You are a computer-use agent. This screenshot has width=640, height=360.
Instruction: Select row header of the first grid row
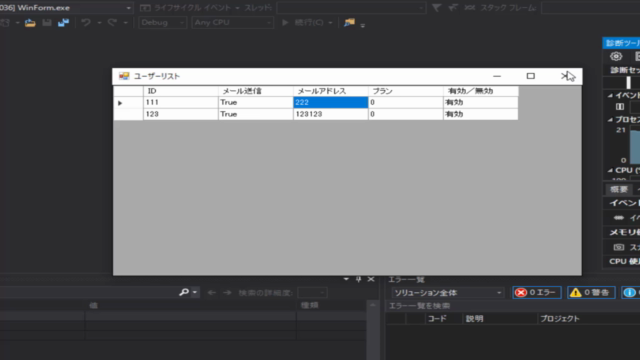[x=128, y=102]
